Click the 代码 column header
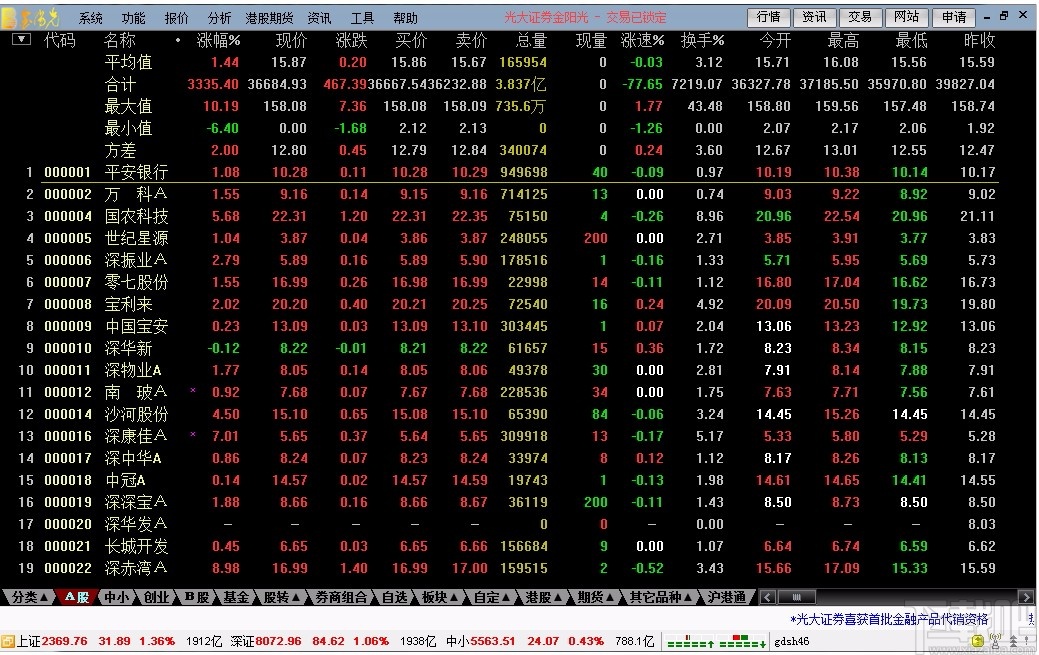The image size is (1039, 655). click(60, 40)
